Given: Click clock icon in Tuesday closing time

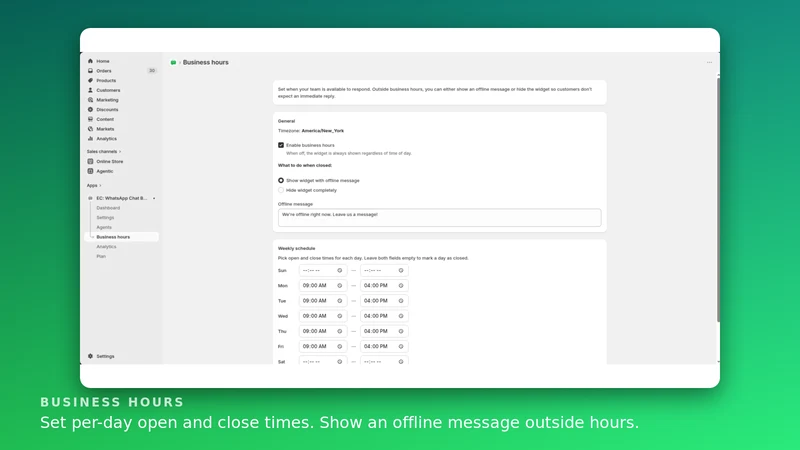Looking at the screenshot, I should (x=401, y=301).
